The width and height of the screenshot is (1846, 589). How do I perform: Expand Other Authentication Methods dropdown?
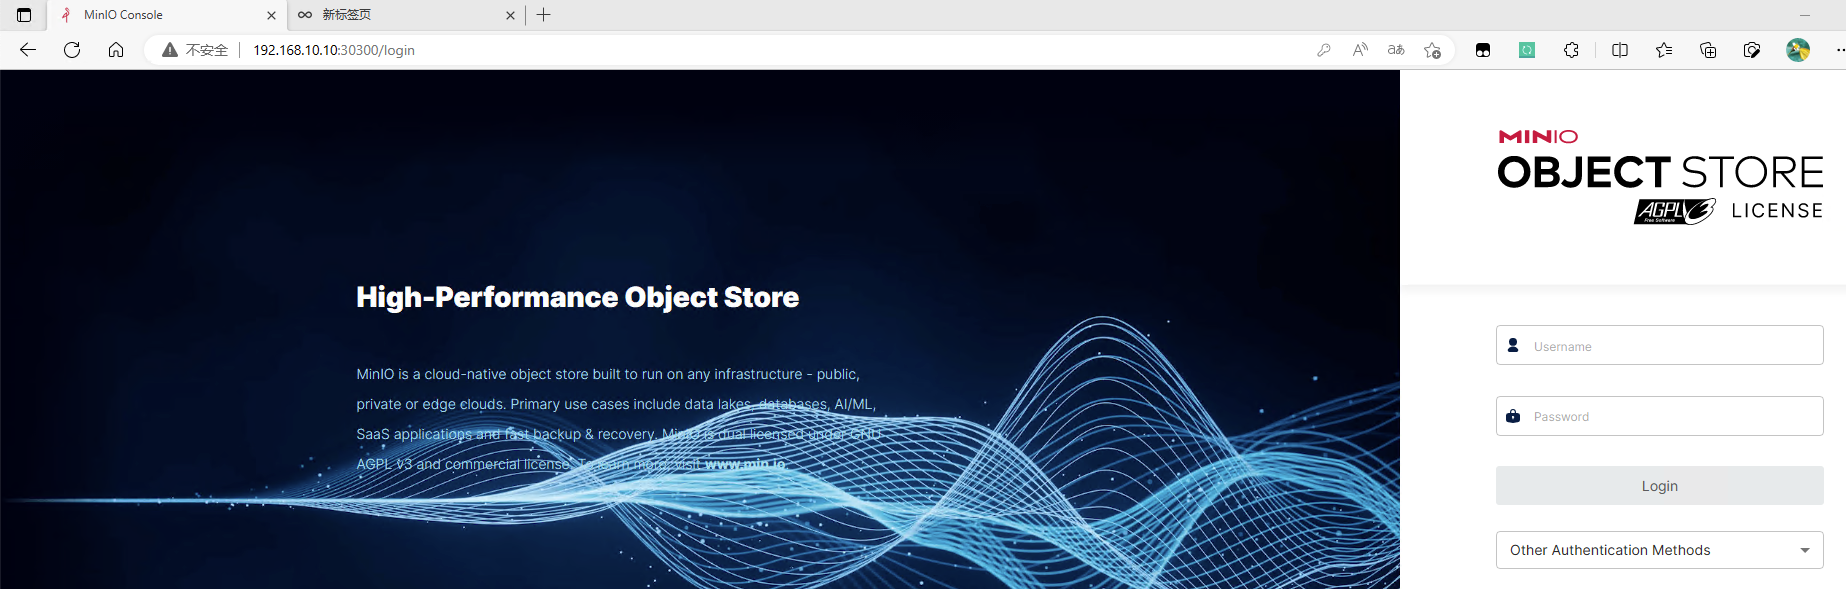[x=1660, y=550]
